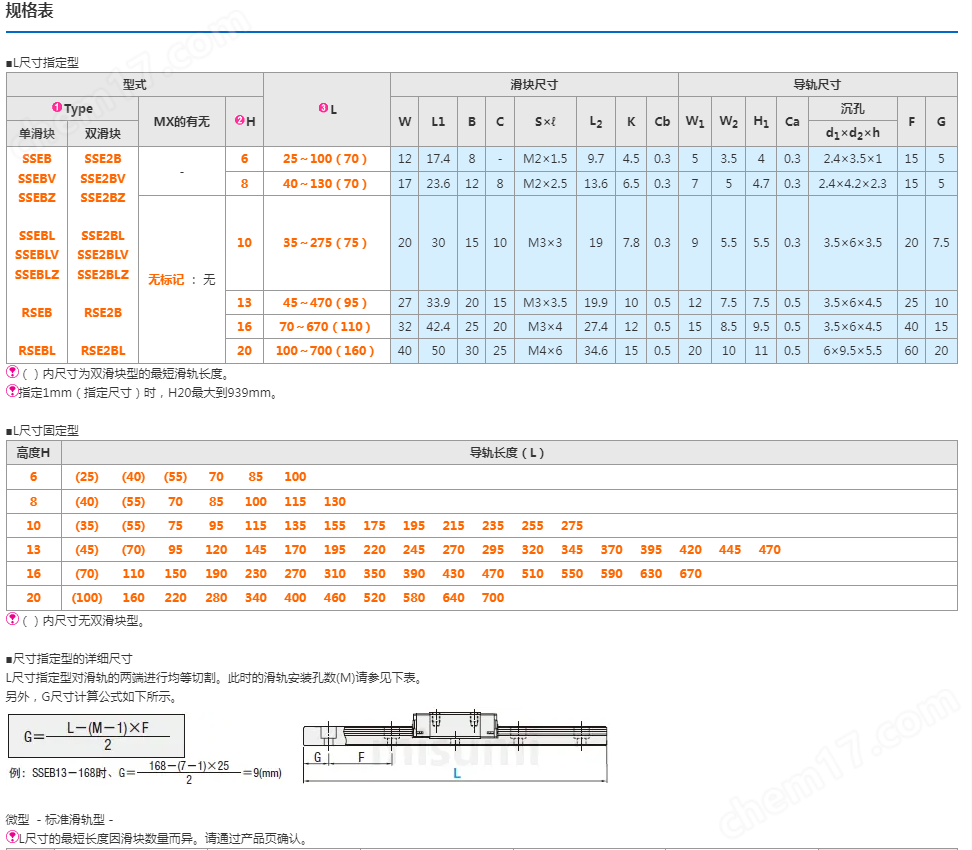Image resolution: width=972 pixels, height=850 pixels.
Task: Click 445 in the fixed-length H 13 row
Action: (x=730, y=549)
